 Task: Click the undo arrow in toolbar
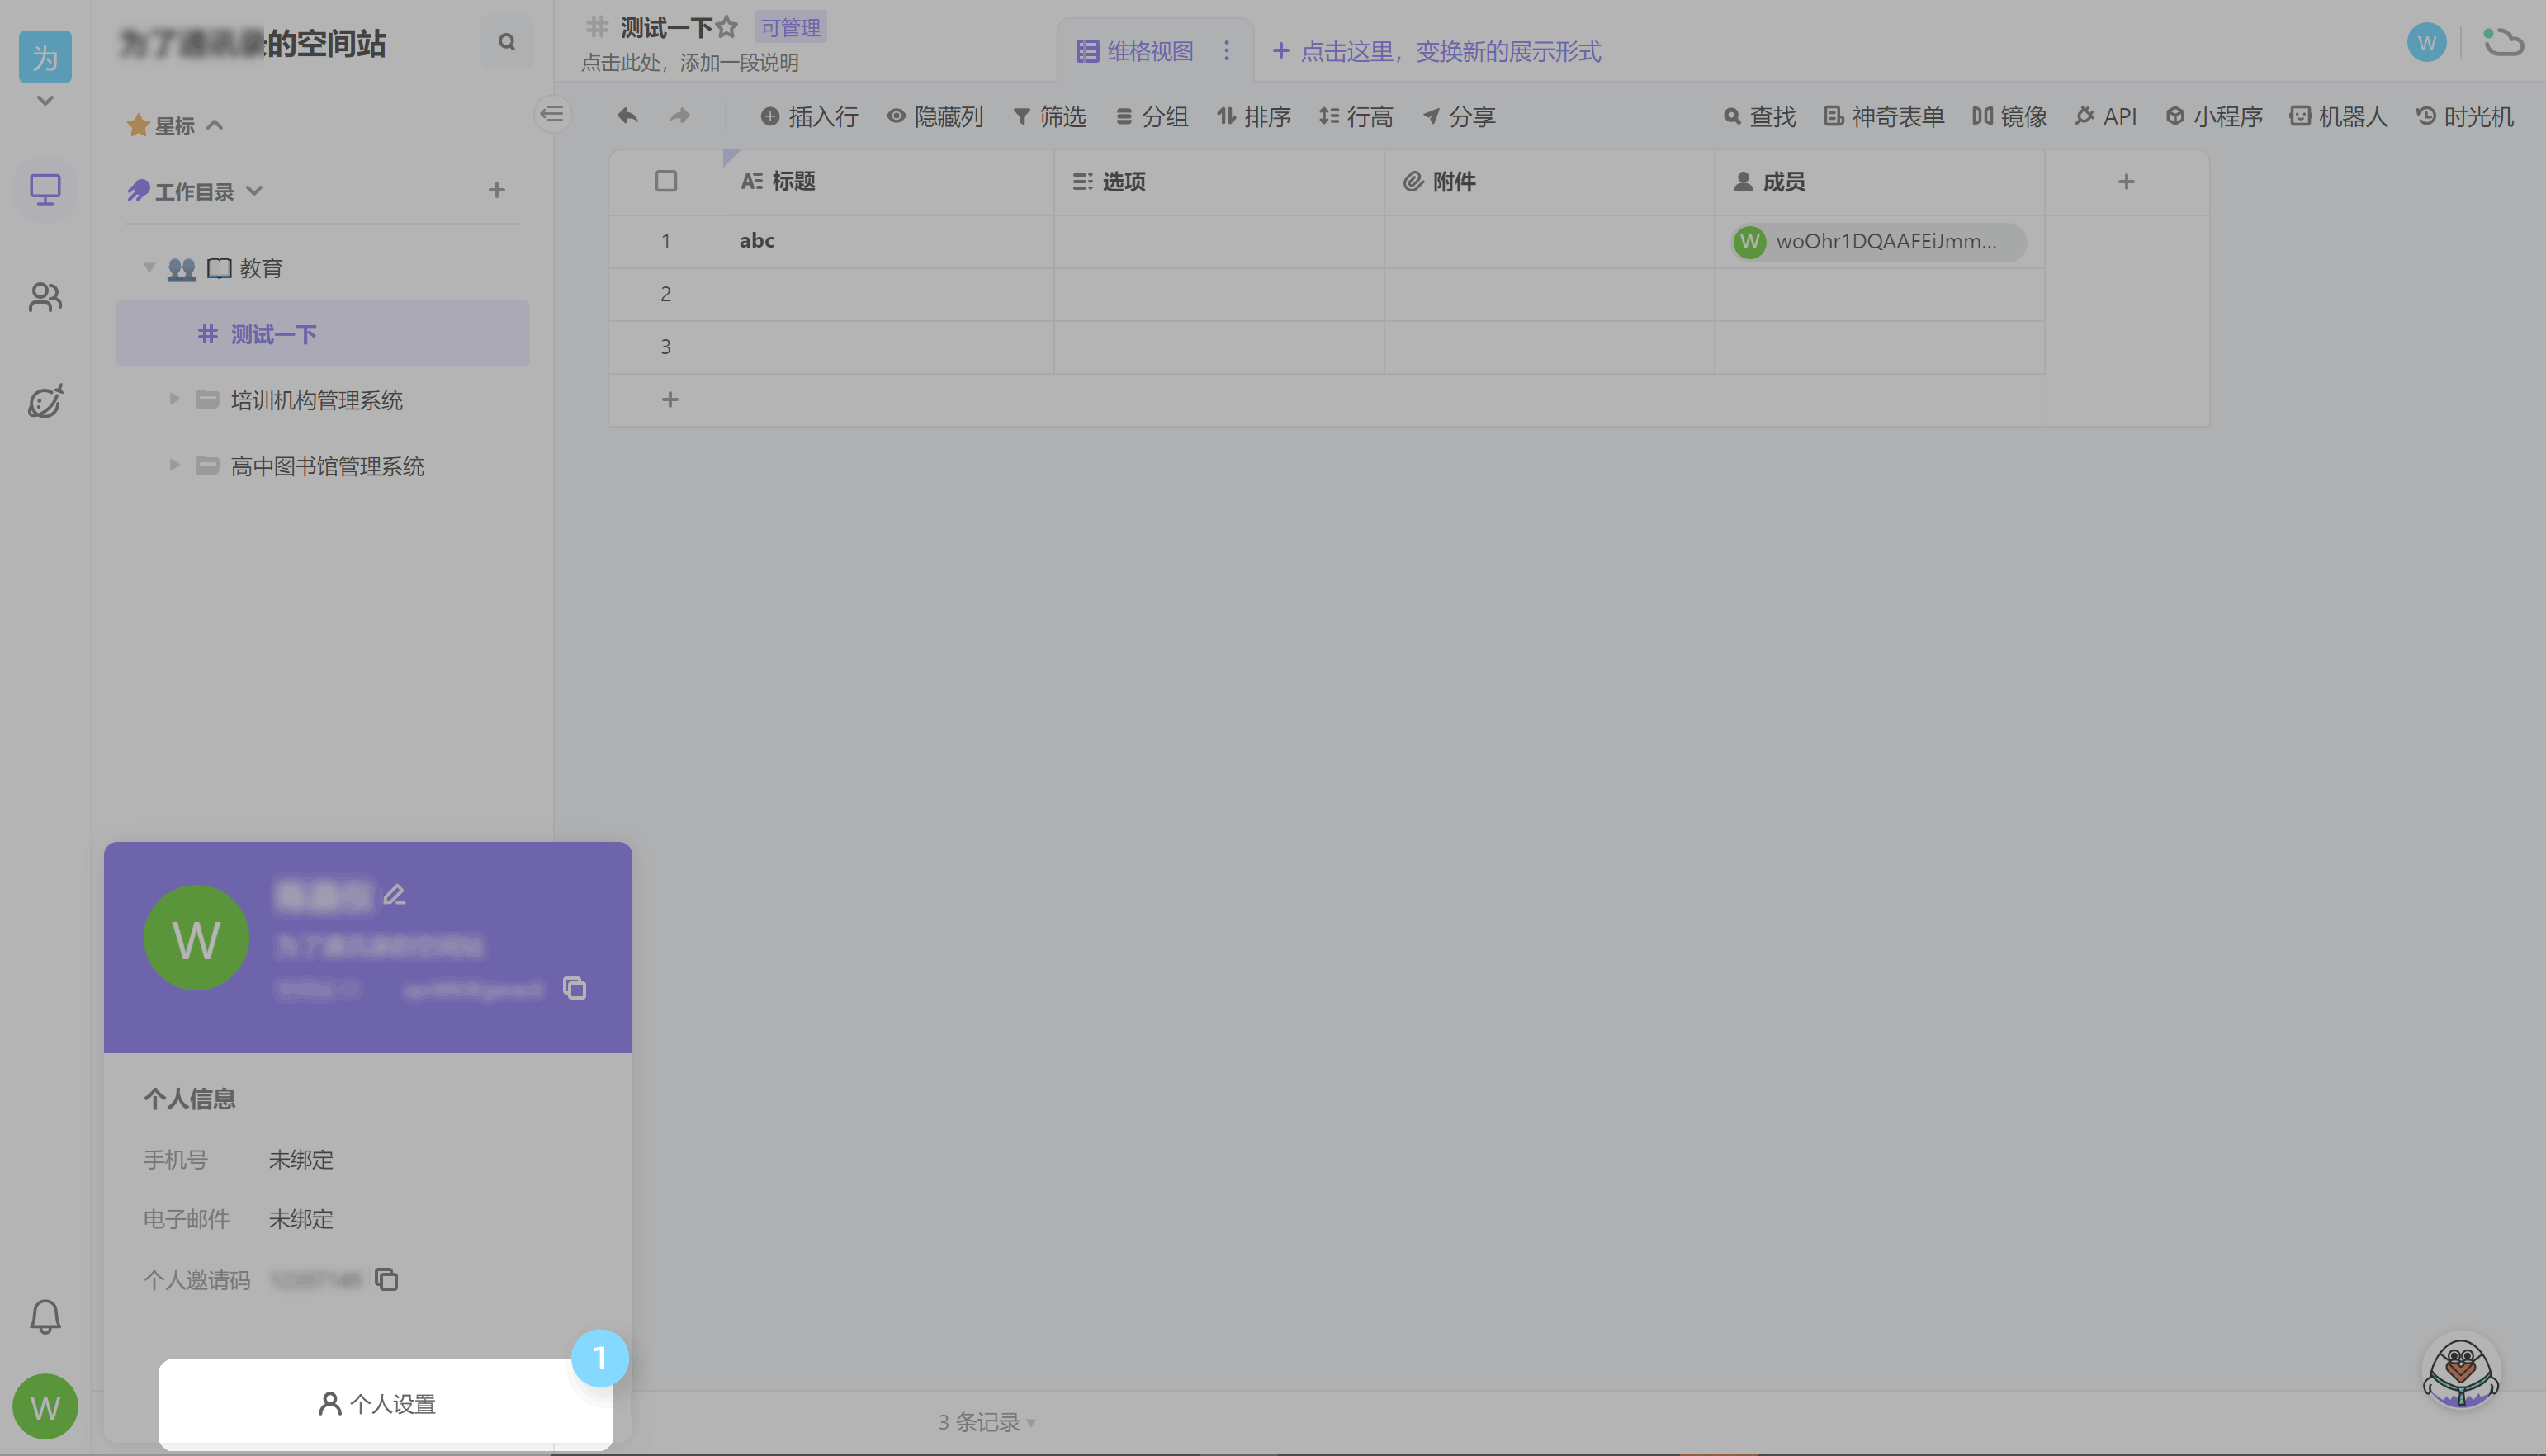(627, 116)
